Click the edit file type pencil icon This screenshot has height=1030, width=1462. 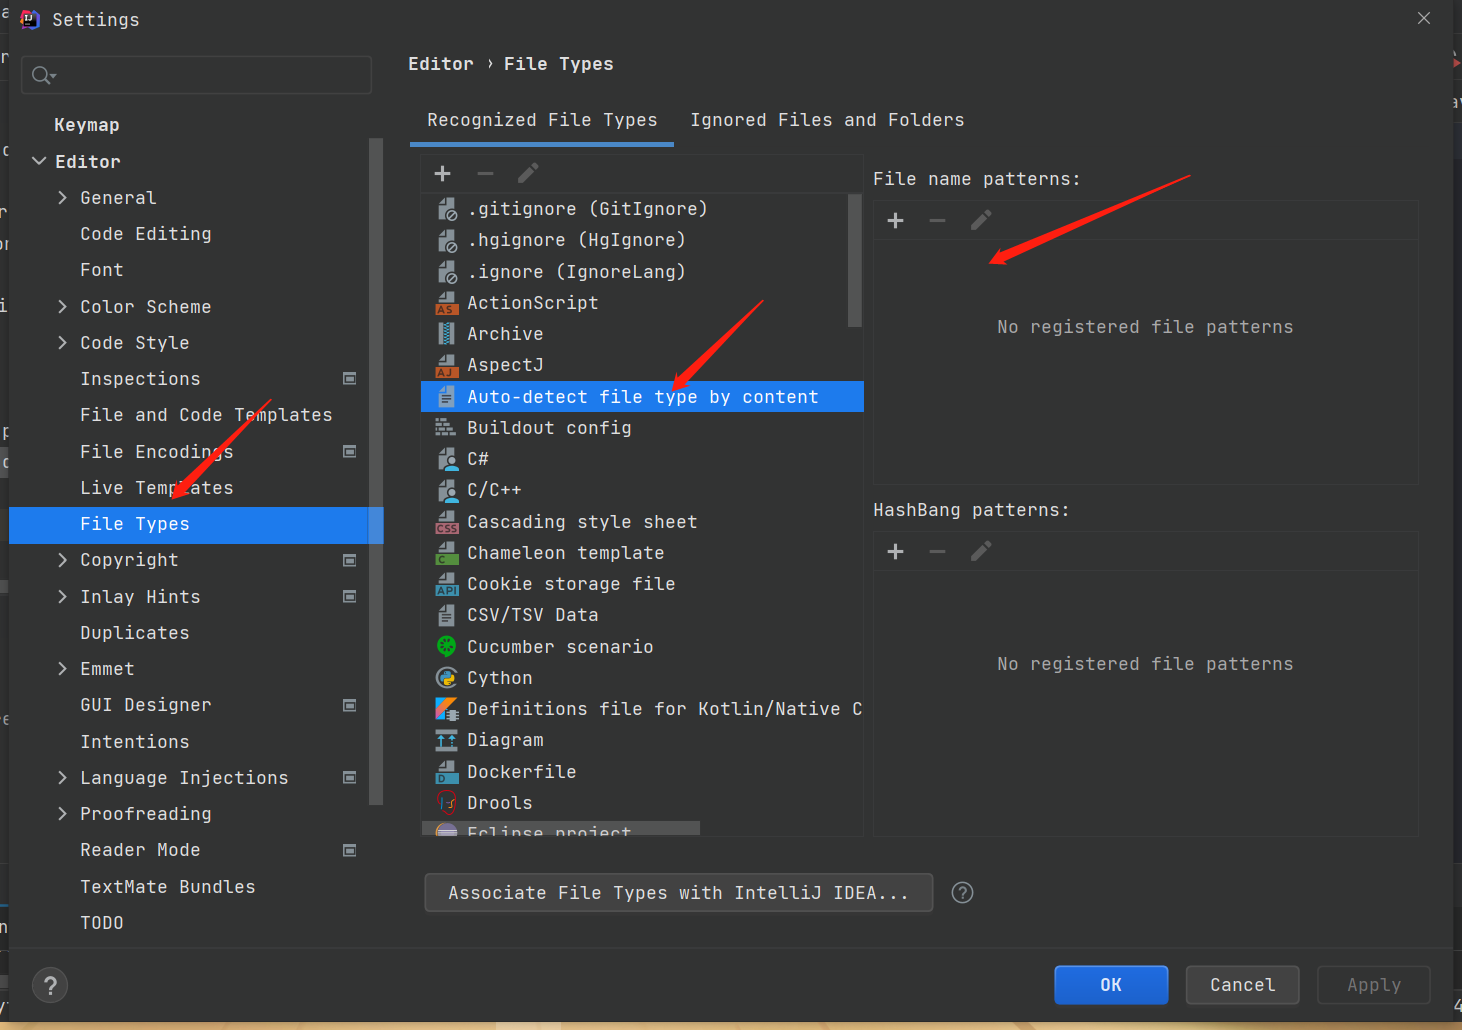coord(528,174)
